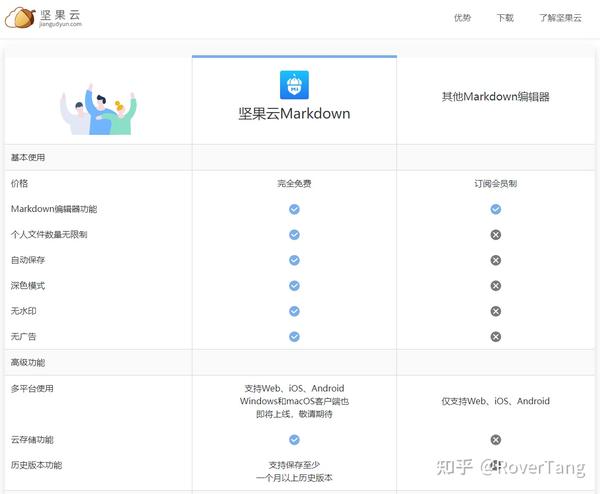
Task: Click the 个人文件数量无限制 row label
Action: [x=49, y=235]
